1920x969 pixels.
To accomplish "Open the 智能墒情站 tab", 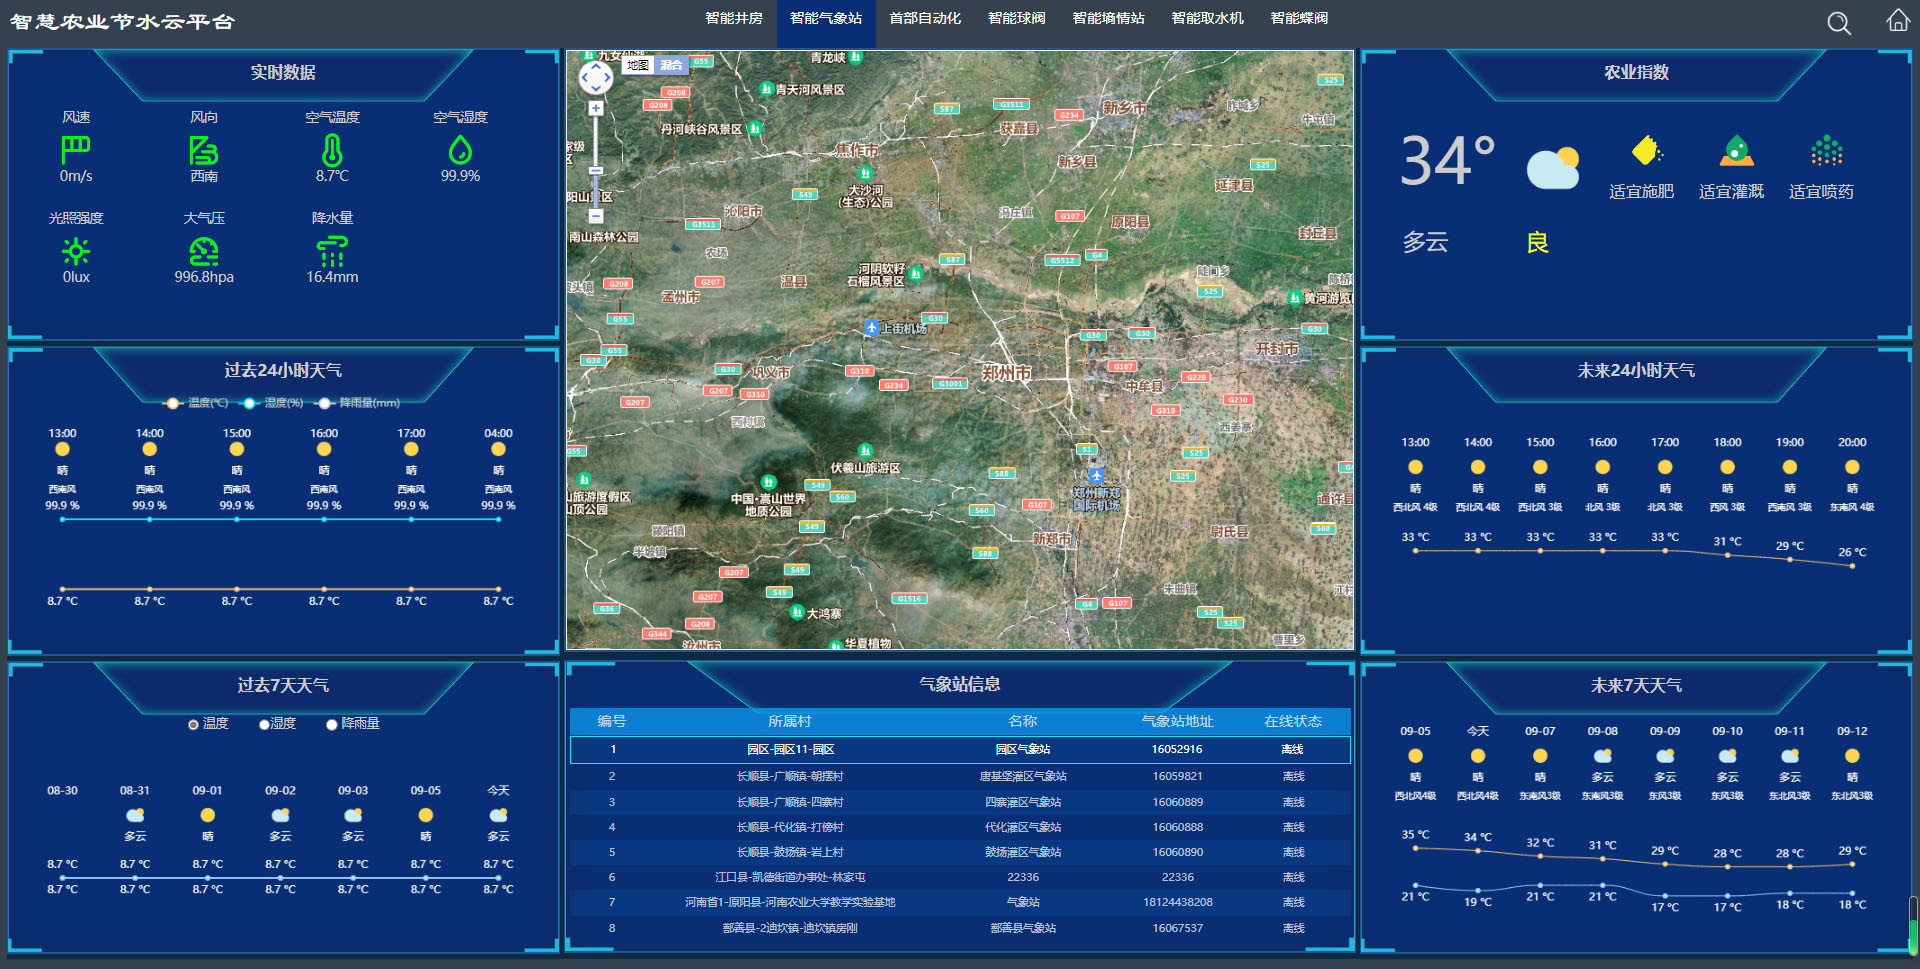I will [x=1108, y=19].
